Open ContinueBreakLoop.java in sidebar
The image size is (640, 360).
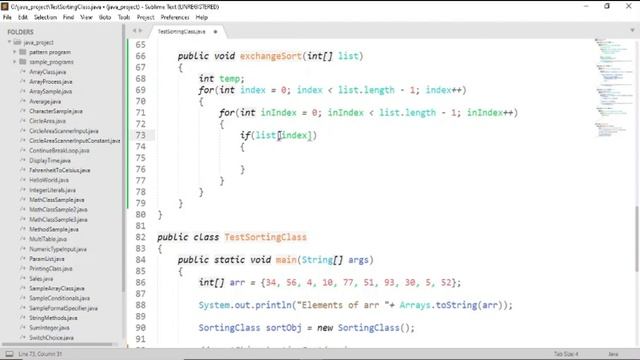coord(59,151)
